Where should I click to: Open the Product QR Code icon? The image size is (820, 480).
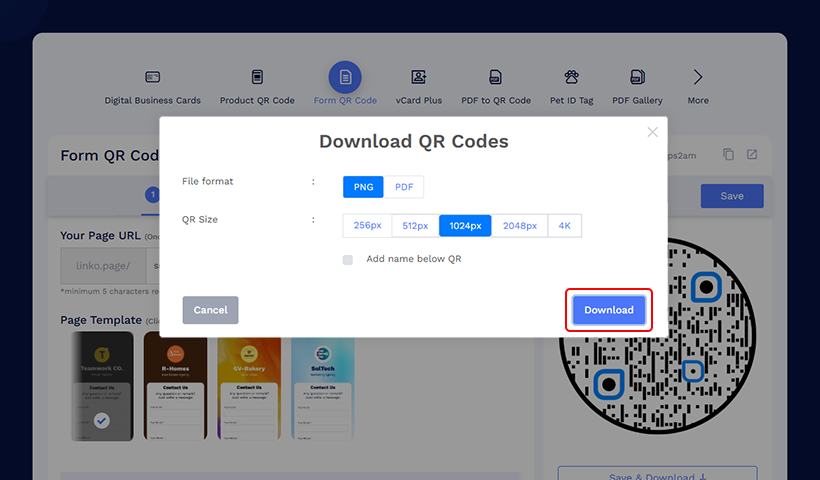point(257,77)
